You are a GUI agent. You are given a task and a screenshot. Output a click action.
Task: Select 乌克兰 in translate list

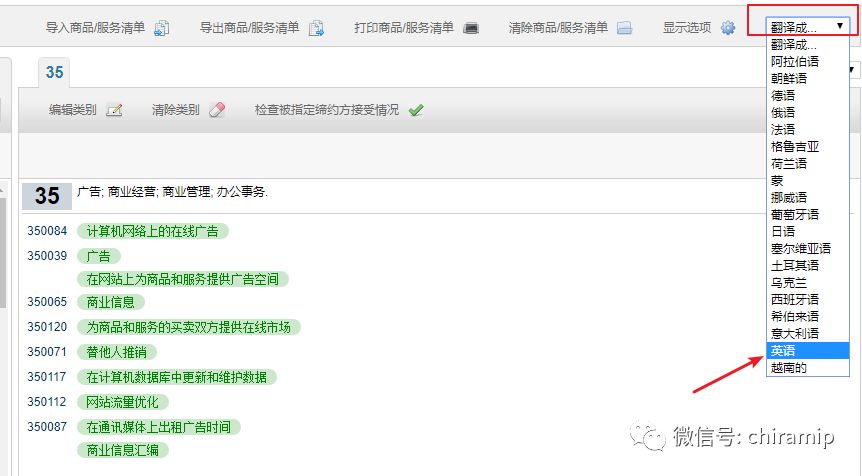tap(807, 283)
